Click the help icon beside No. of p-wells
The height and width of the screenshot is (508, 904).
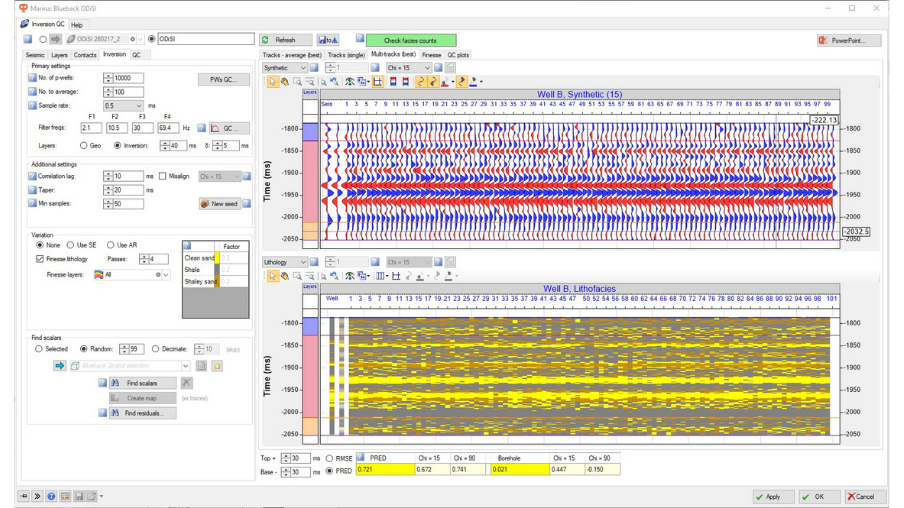click(32, 78)
